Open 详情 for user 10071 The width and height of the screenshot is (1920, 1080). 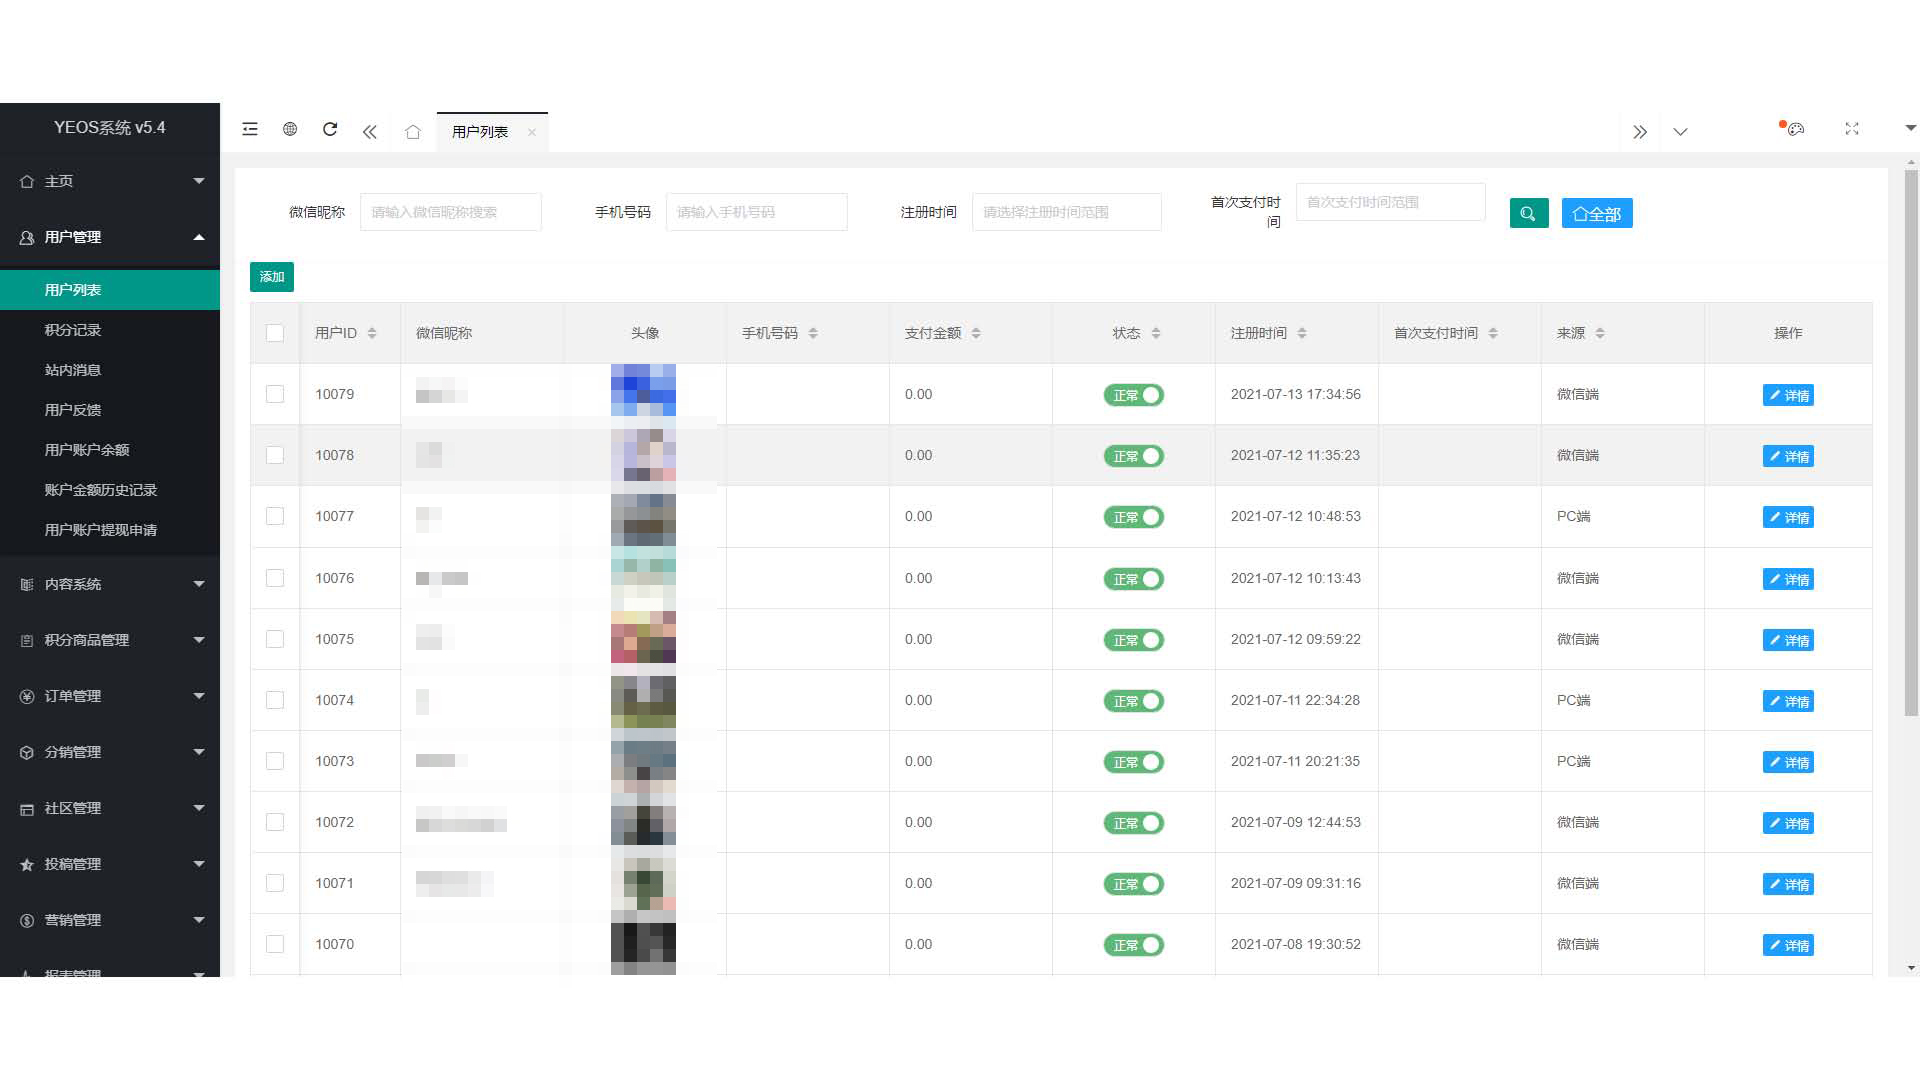(x=1788, y=884)
